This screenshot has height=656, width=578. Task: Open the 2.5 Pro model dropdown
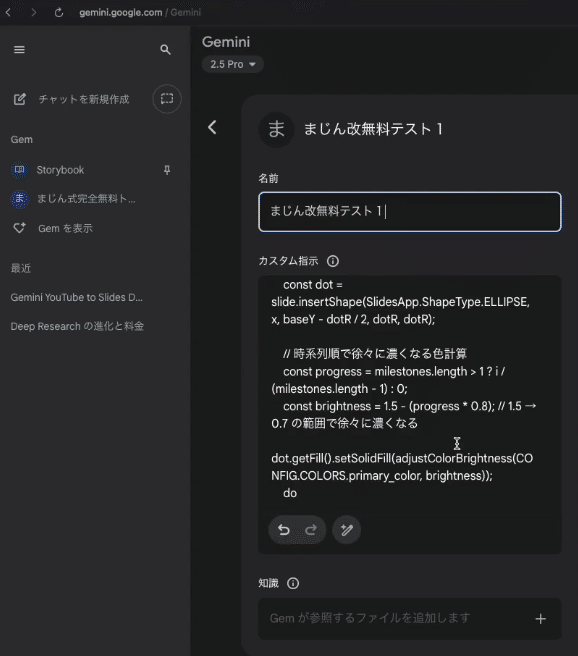tap(233, 64)
